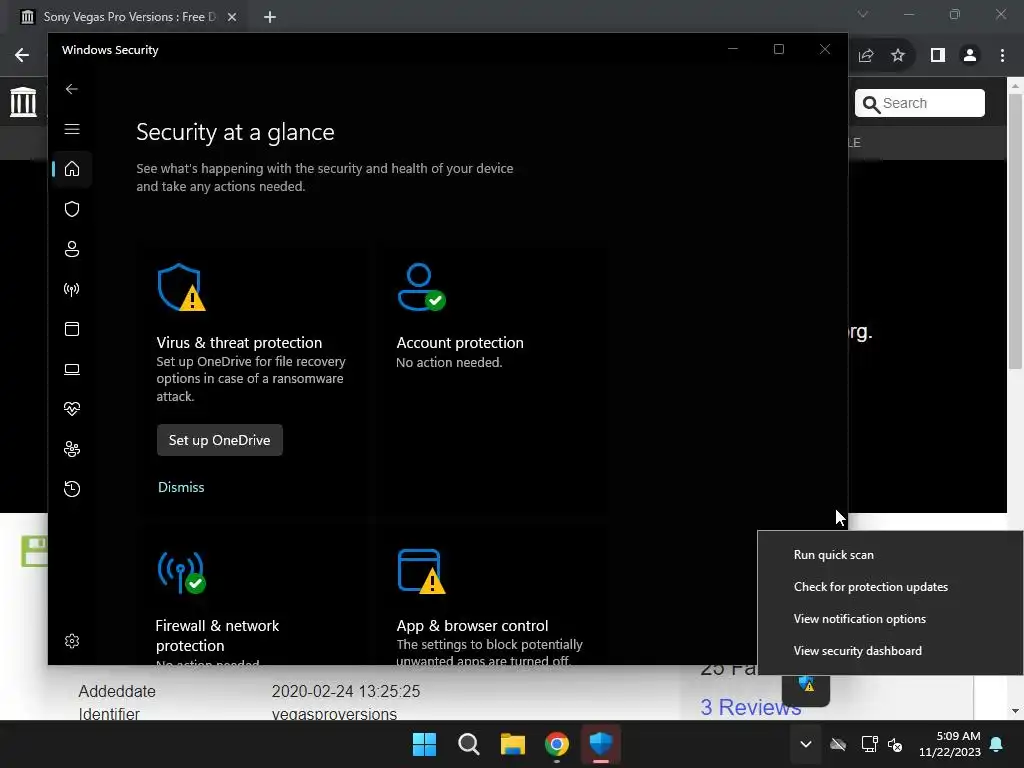Open 3 Reviews link in Chrome page
This screenshot has height=768, width=1024.
(750, 707)
